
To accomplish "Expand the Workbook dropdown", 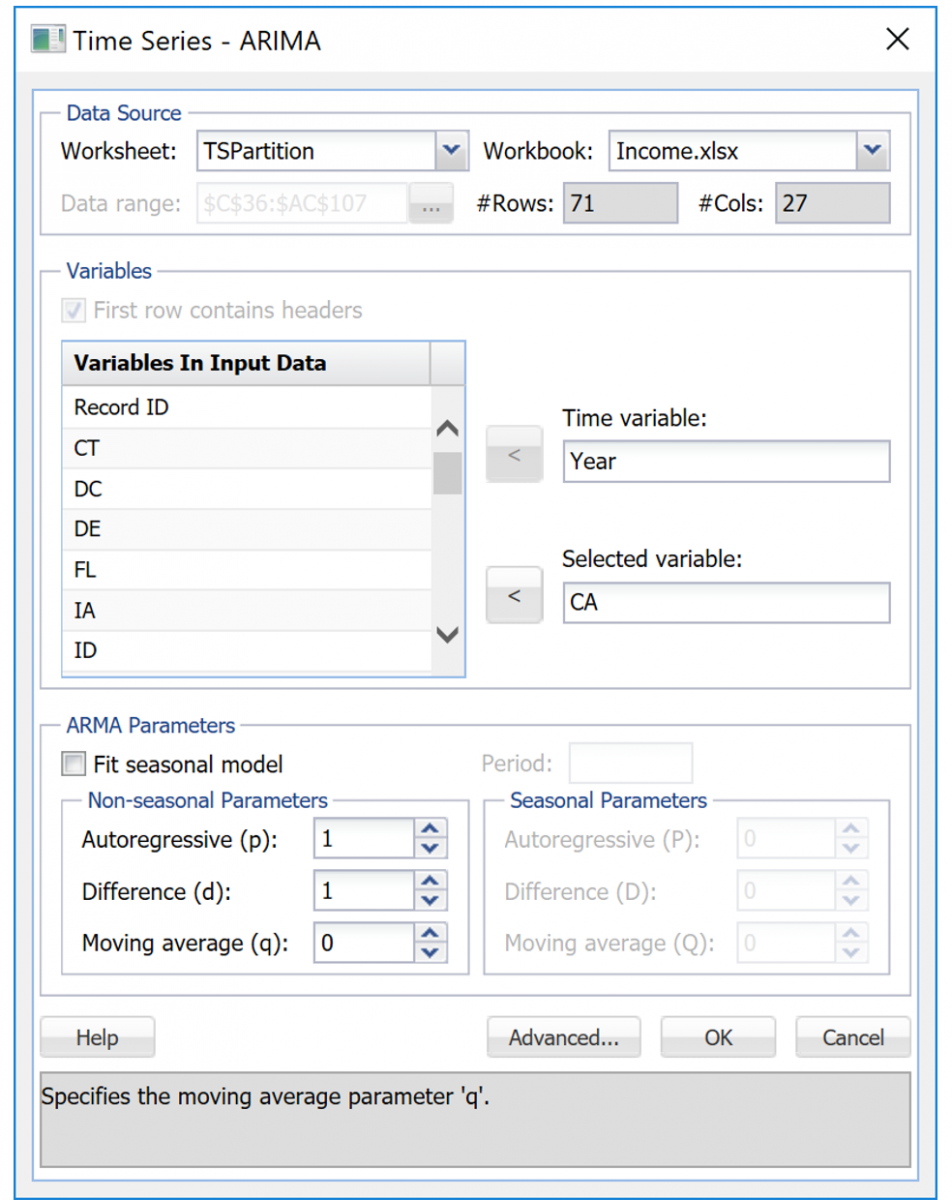I will point(872,151).
